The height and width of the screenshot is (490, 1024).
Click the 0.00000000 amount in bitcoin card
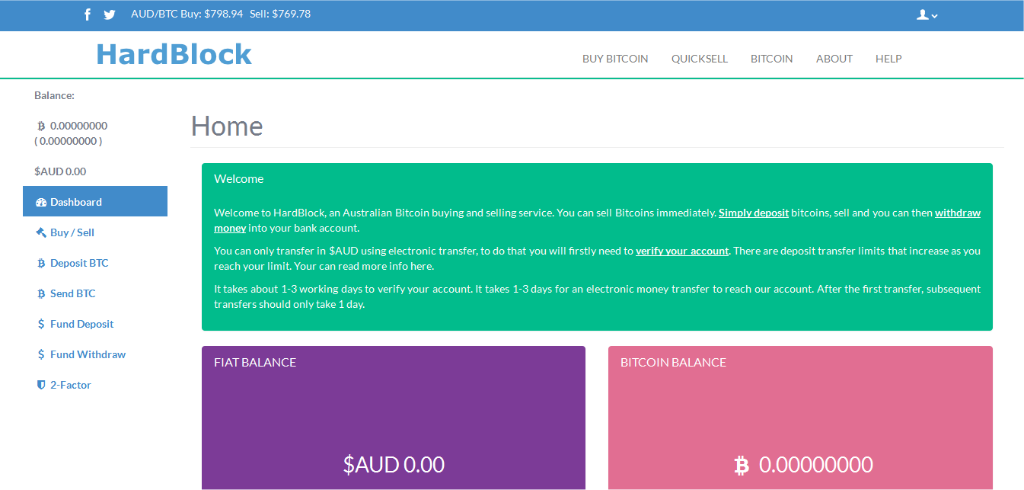pyautogui.click(x=816, y=465)
